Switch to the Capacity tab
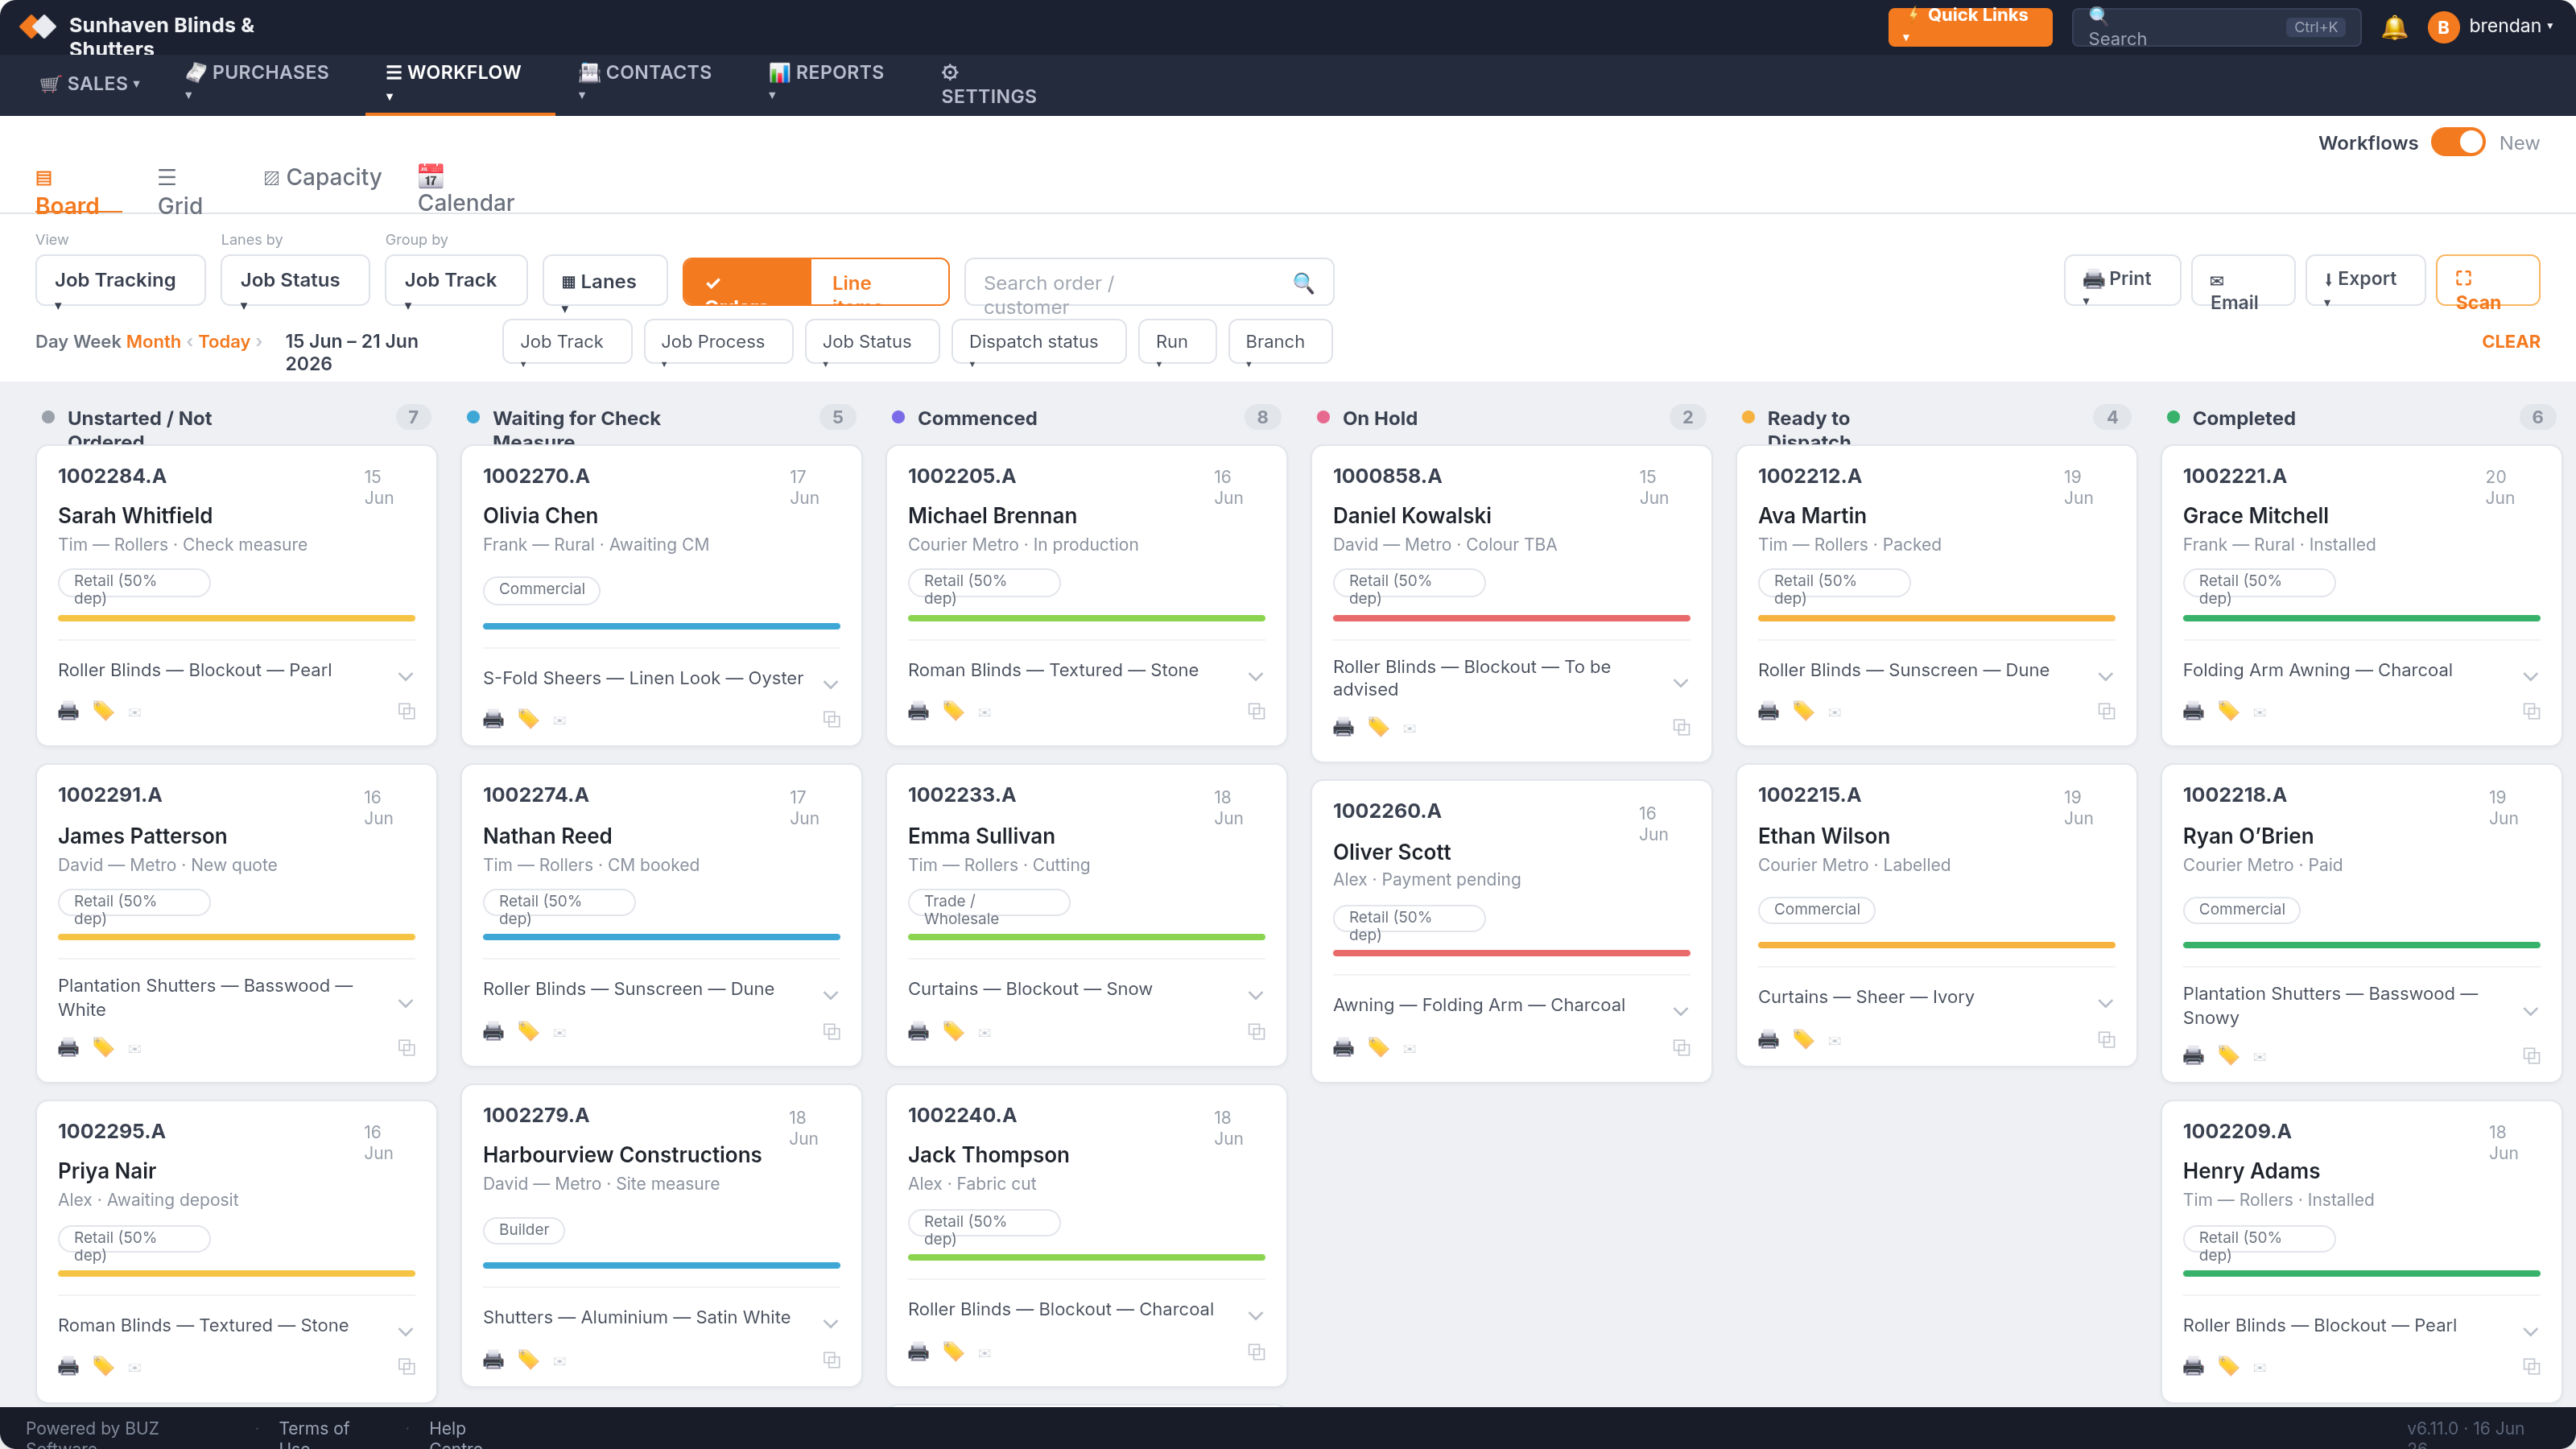The width and height of the screenshot is (2576, 1449). tap(322, 178)
